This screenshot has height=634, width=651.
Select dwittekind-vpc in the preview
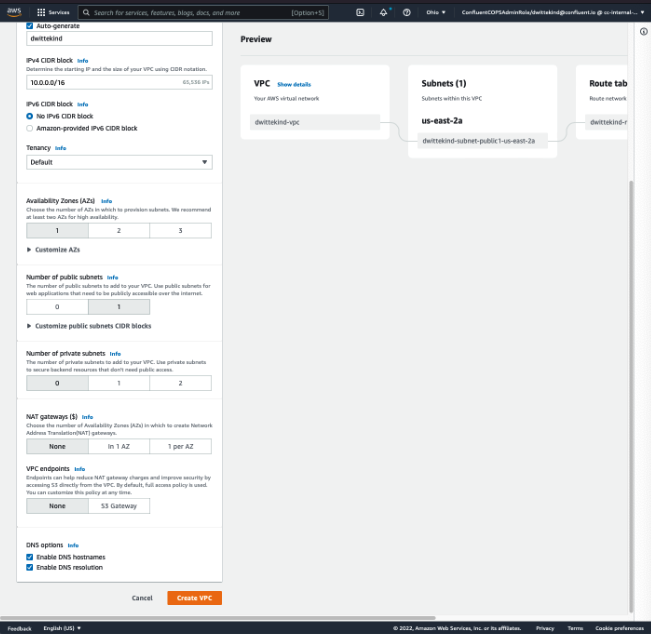(315, 122)
